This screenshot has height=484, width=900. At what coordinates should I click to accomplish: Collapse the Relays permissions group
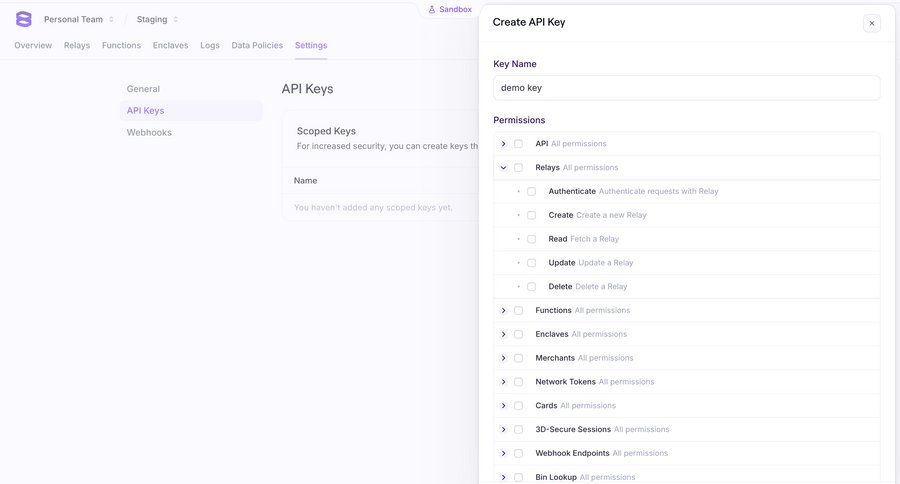coord(503,168)
